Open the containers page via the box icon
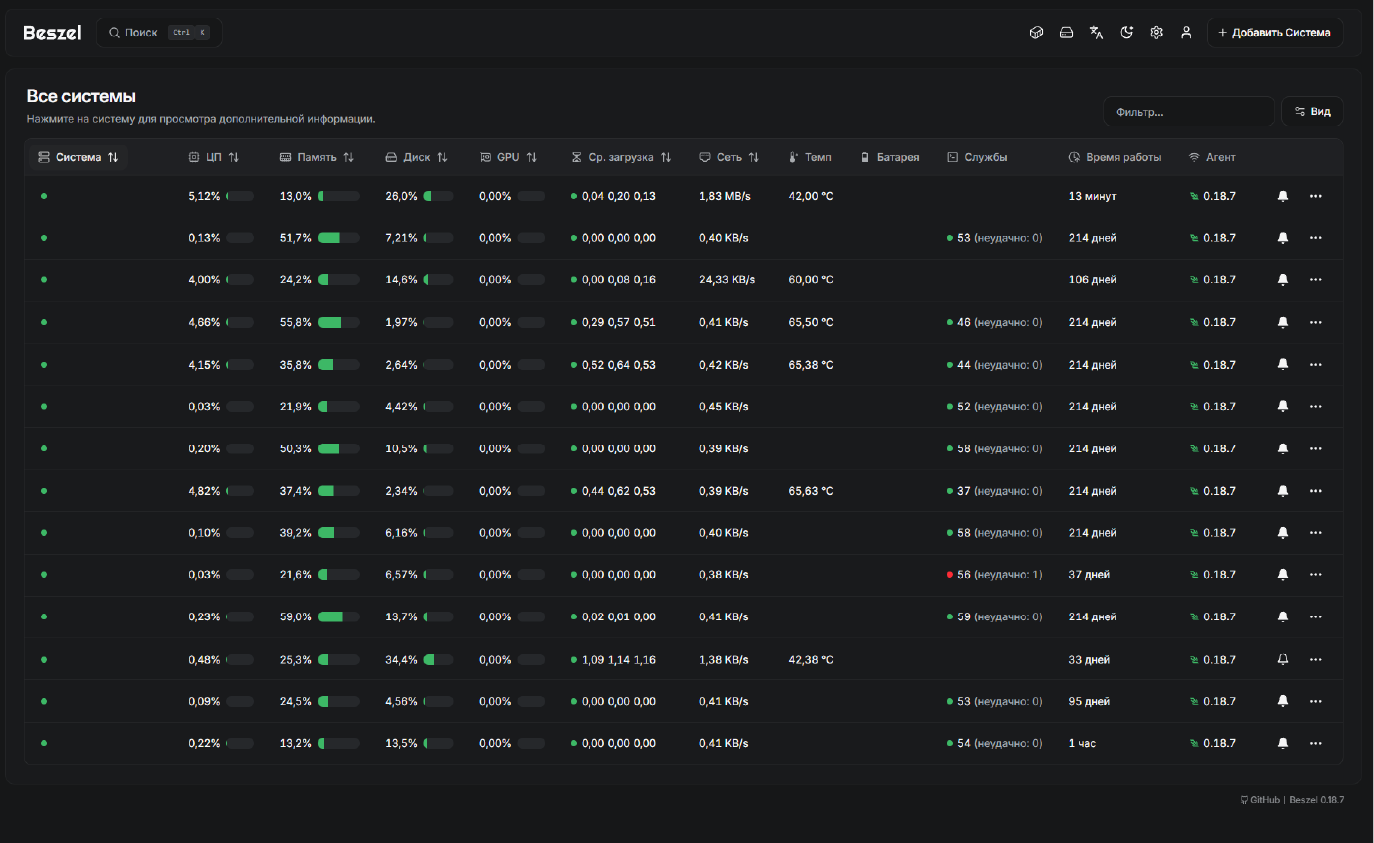This screenshot has width=1374, height=843. (1037, 33)
